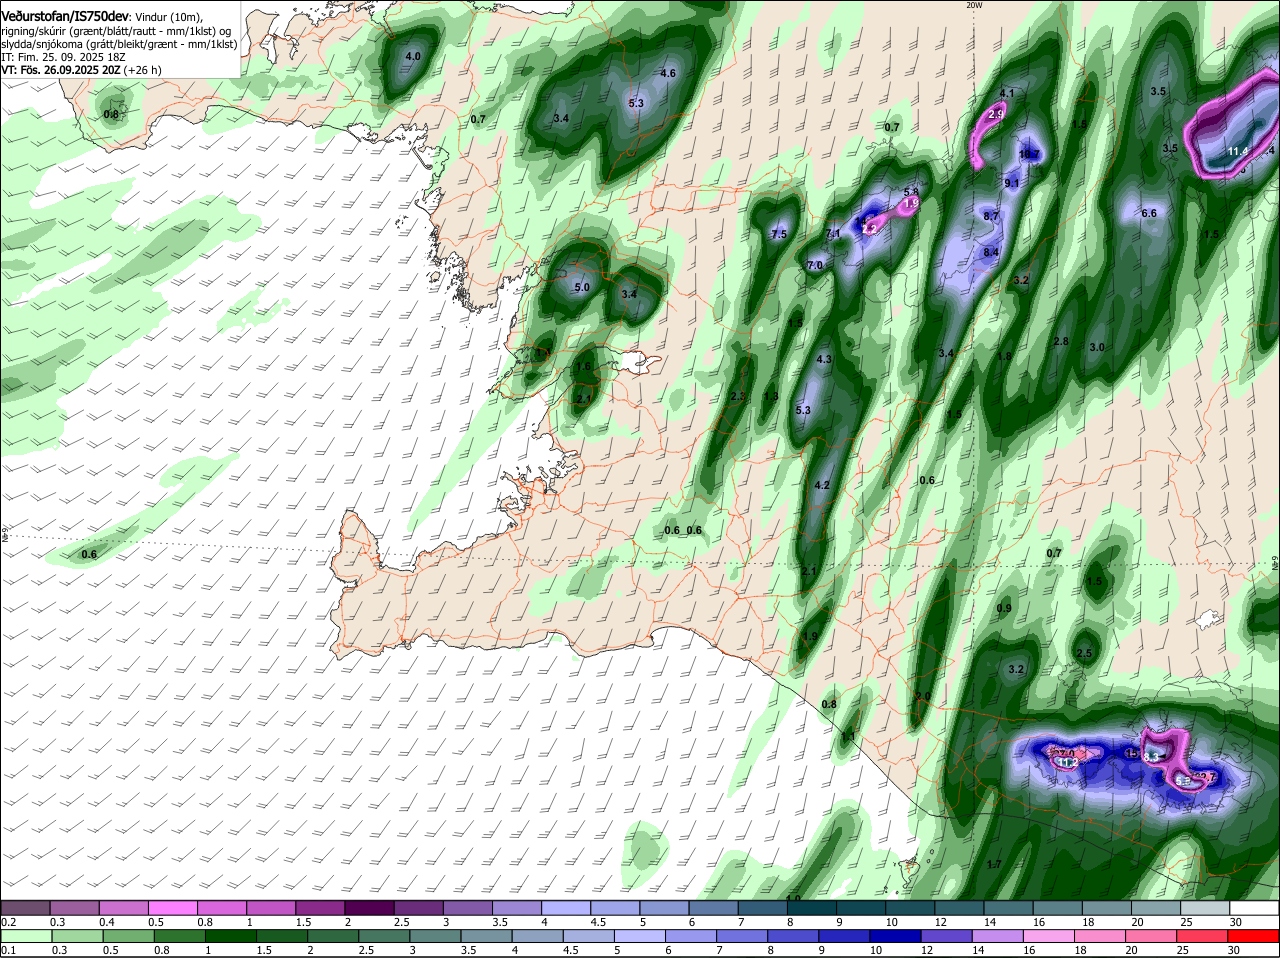Select the 3.0 precipitation value label
The image size is (1280, 958).
(x=1096, y=347)
